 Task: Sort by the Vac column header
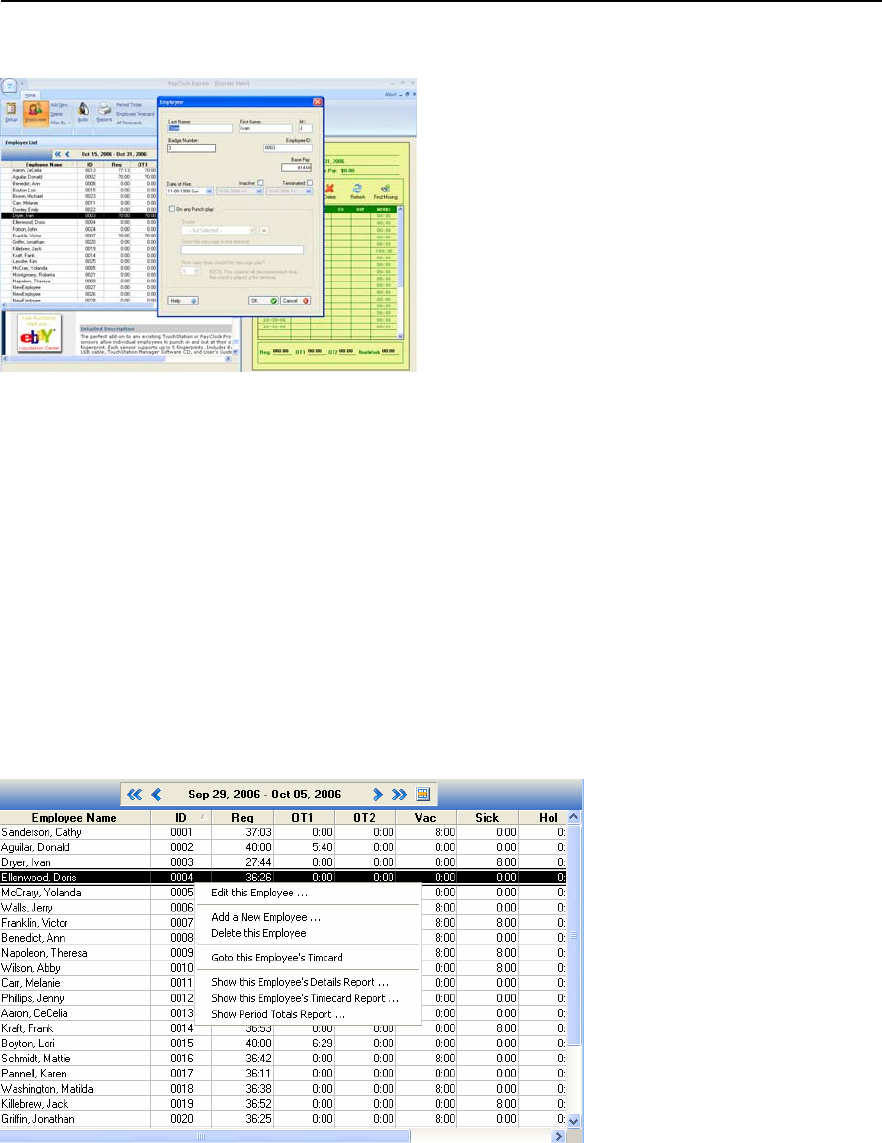(x=426, y=818)
